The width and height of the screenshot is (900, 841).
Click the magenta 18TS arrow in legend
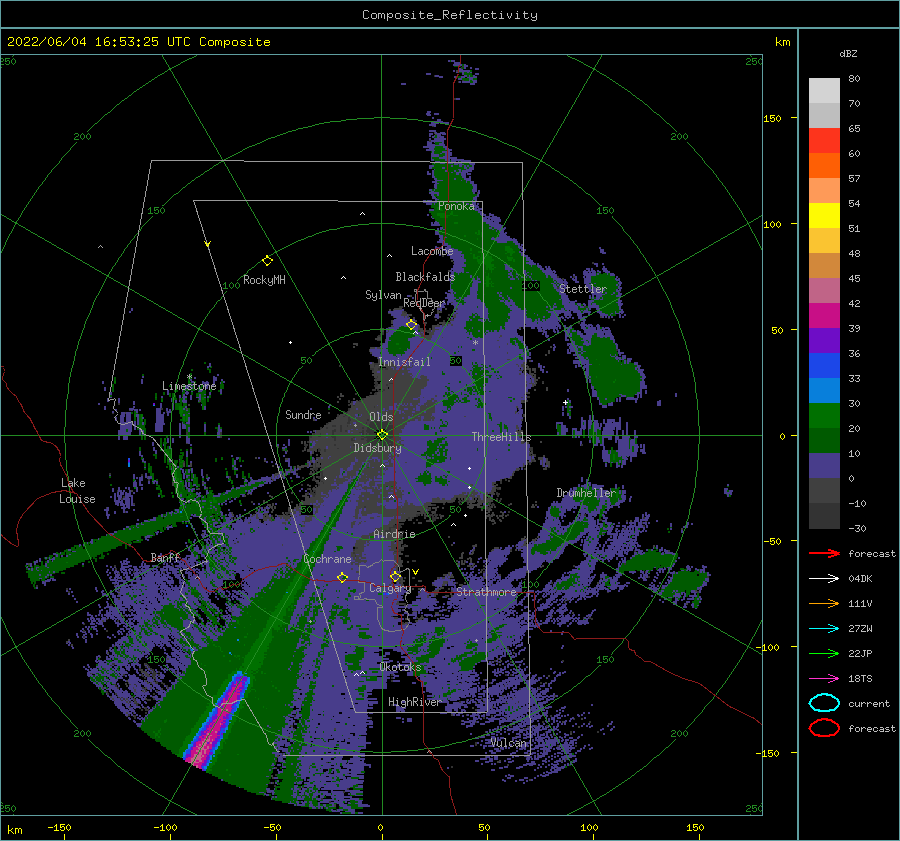(824, 679)
